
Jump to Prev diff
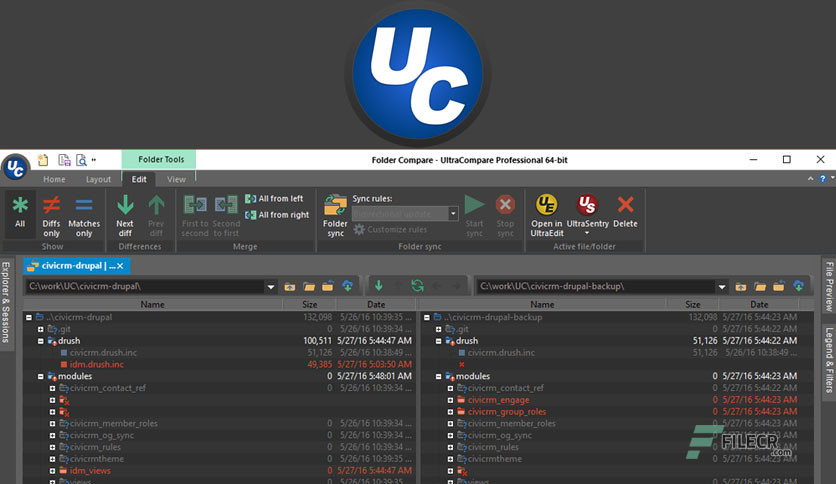tap(156, 214)
